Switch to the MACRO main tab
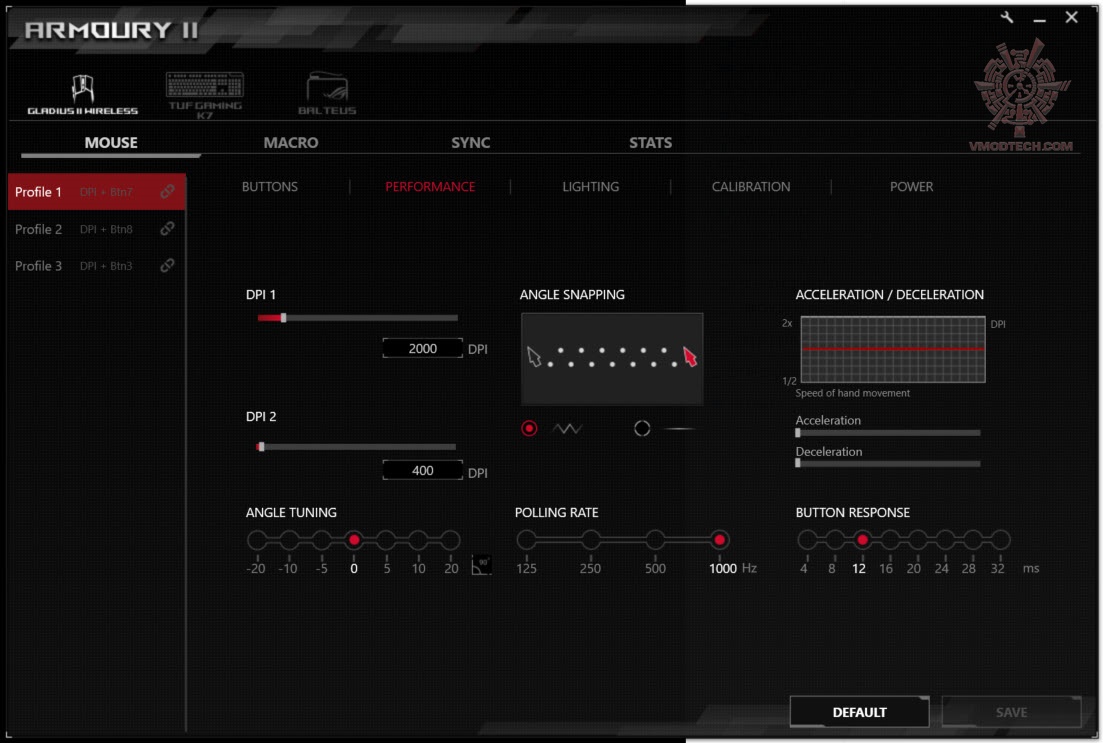The height and width of the screenshot is (743, 1103). tap(291, 142)
